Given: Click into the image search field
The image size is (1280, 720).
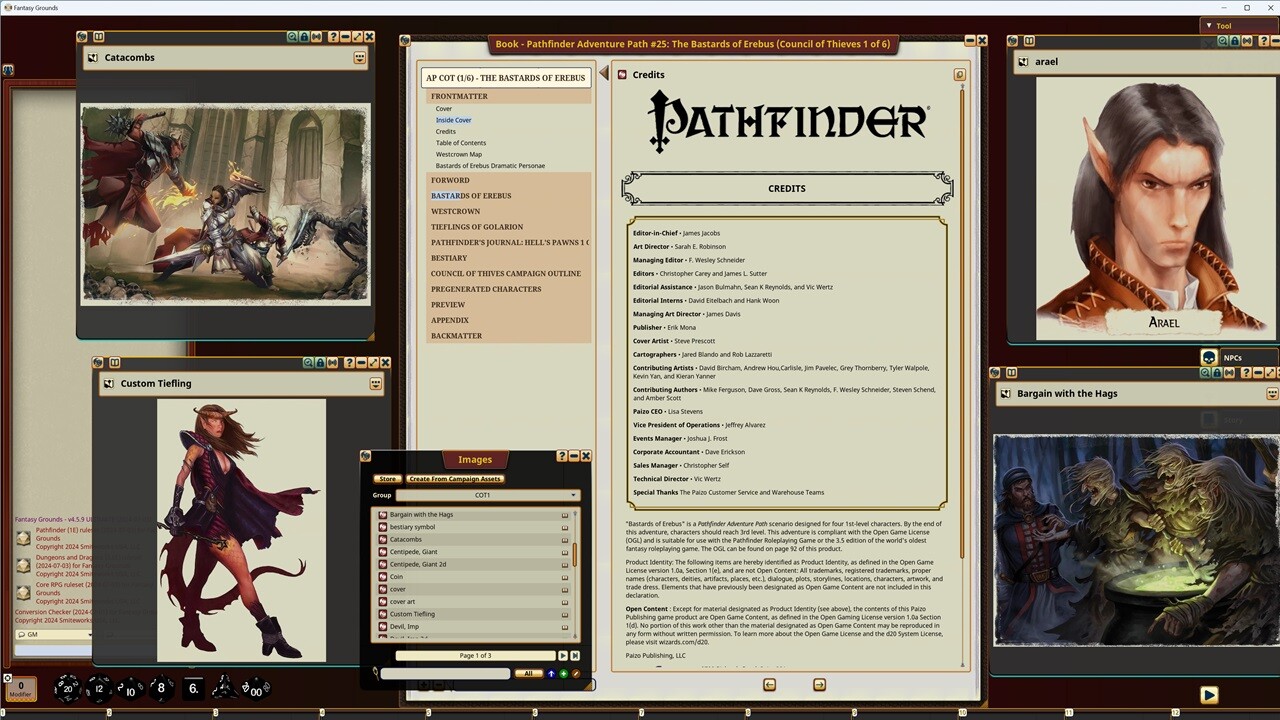Looking at the screenshot, I should [x=445, y=673].
